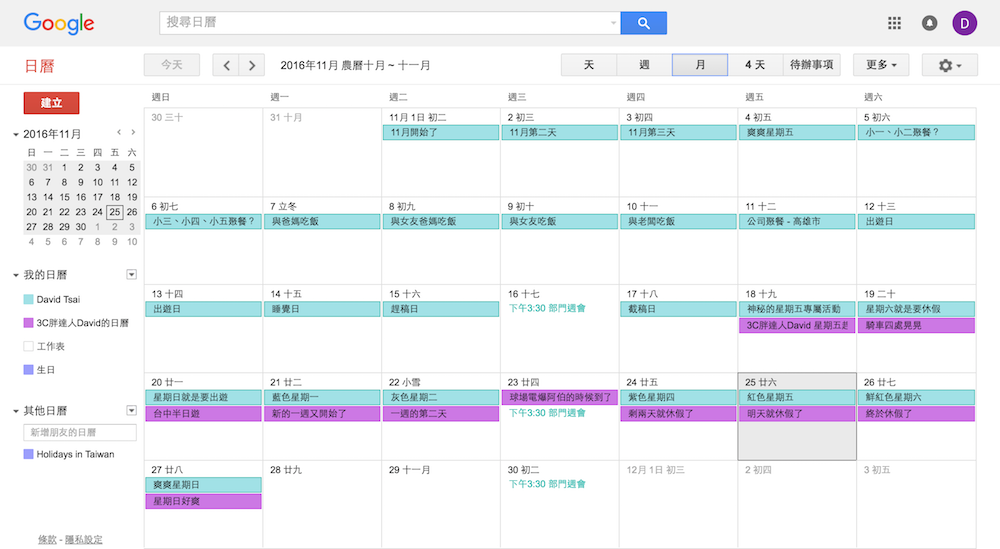1000x549 pixels.
Task: Toggle the 工作表 calendar checkbox
Action: (28, 346)
